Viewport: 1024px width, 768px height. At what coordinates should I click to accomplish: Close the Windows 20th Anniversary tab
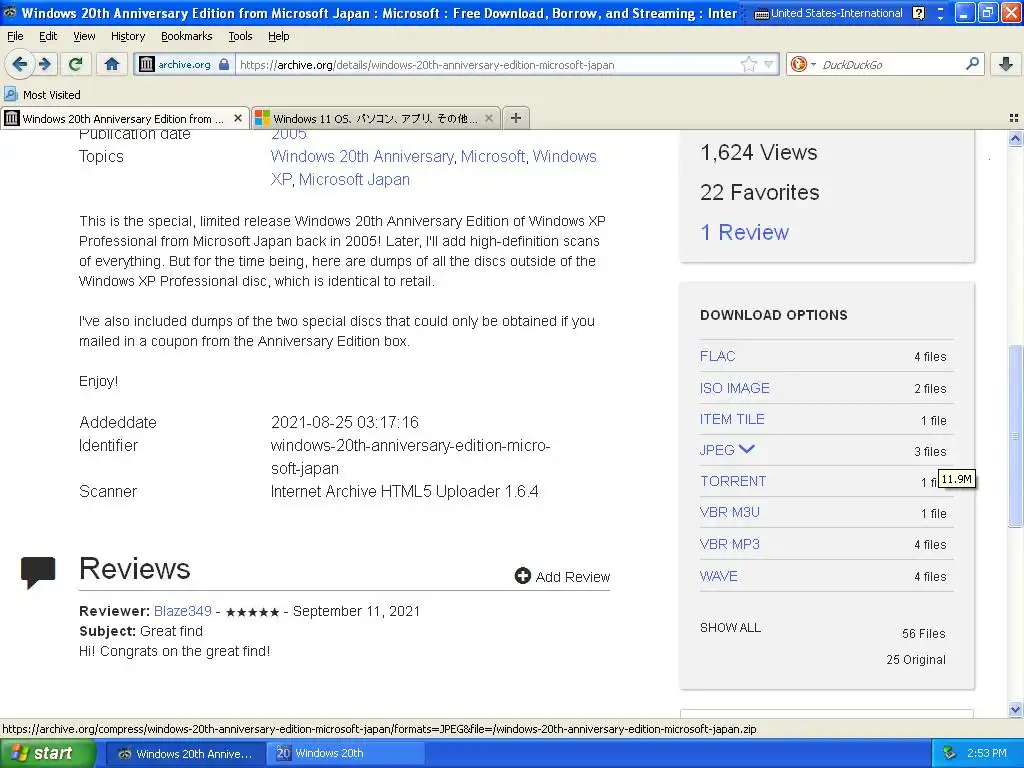tap(238, 118)
